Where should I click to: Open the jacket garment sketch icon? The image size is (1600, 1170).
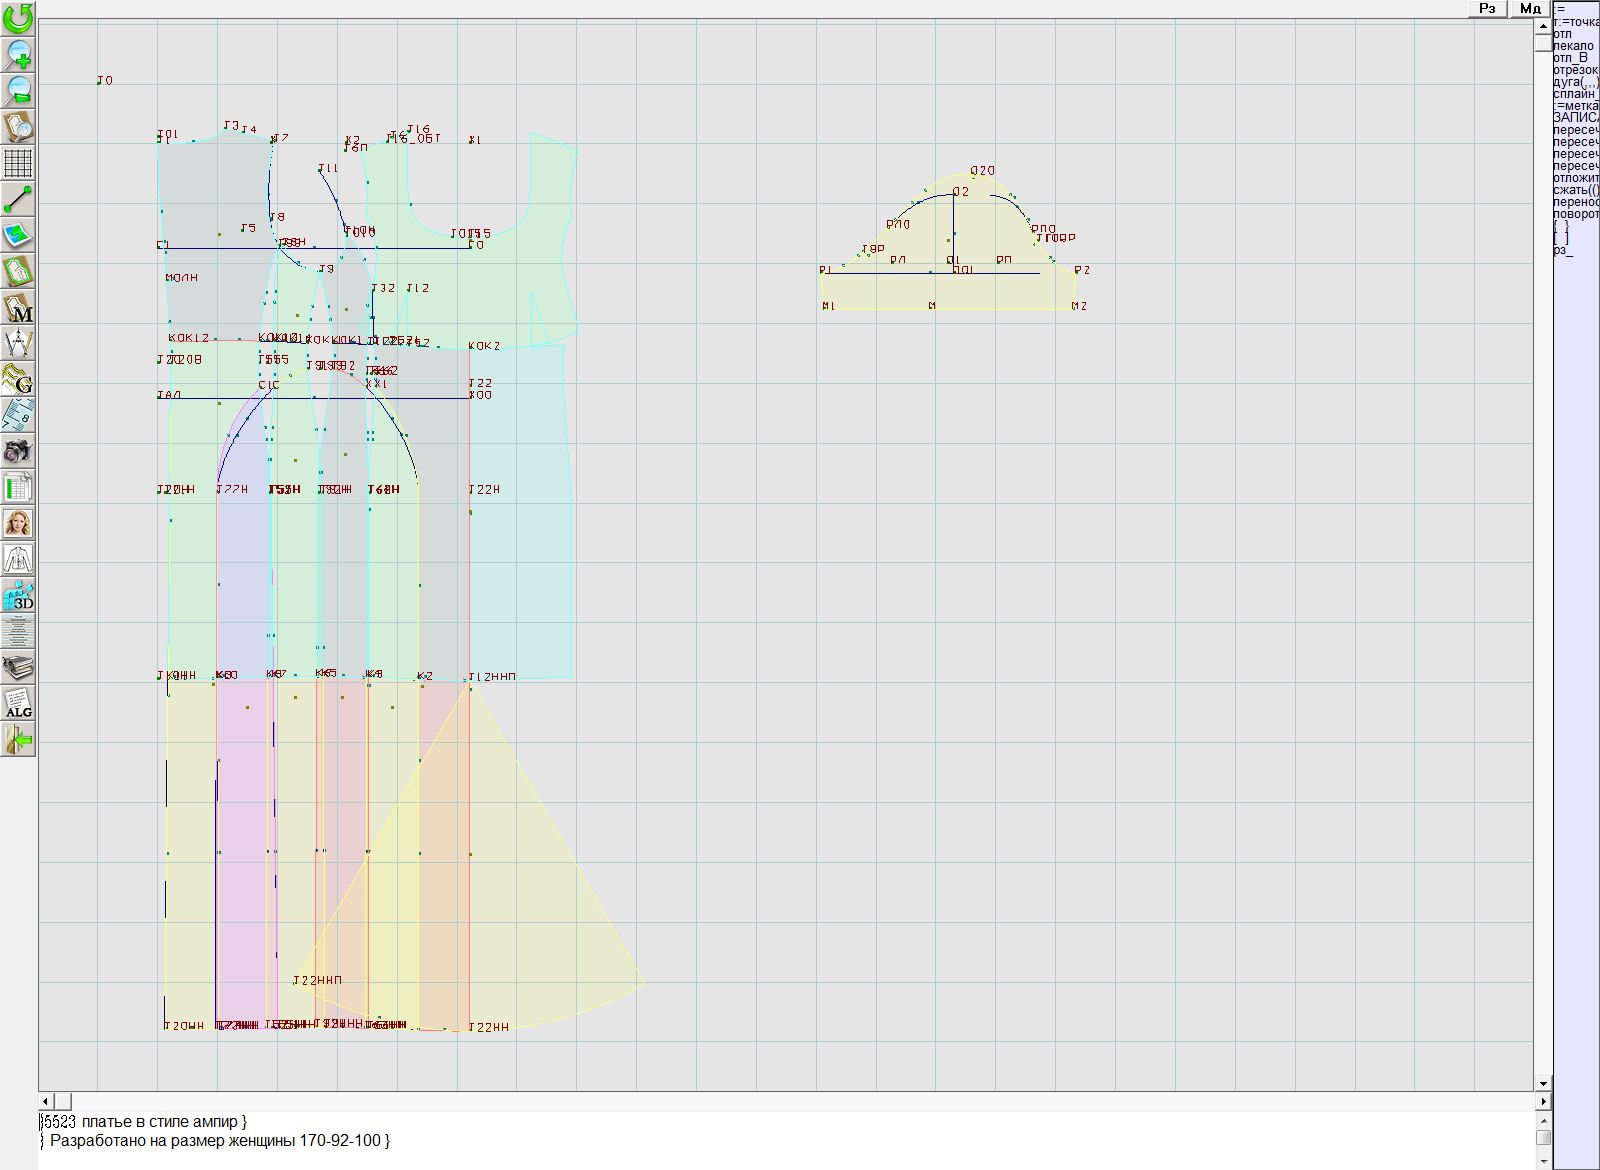[x=18, y=559]
